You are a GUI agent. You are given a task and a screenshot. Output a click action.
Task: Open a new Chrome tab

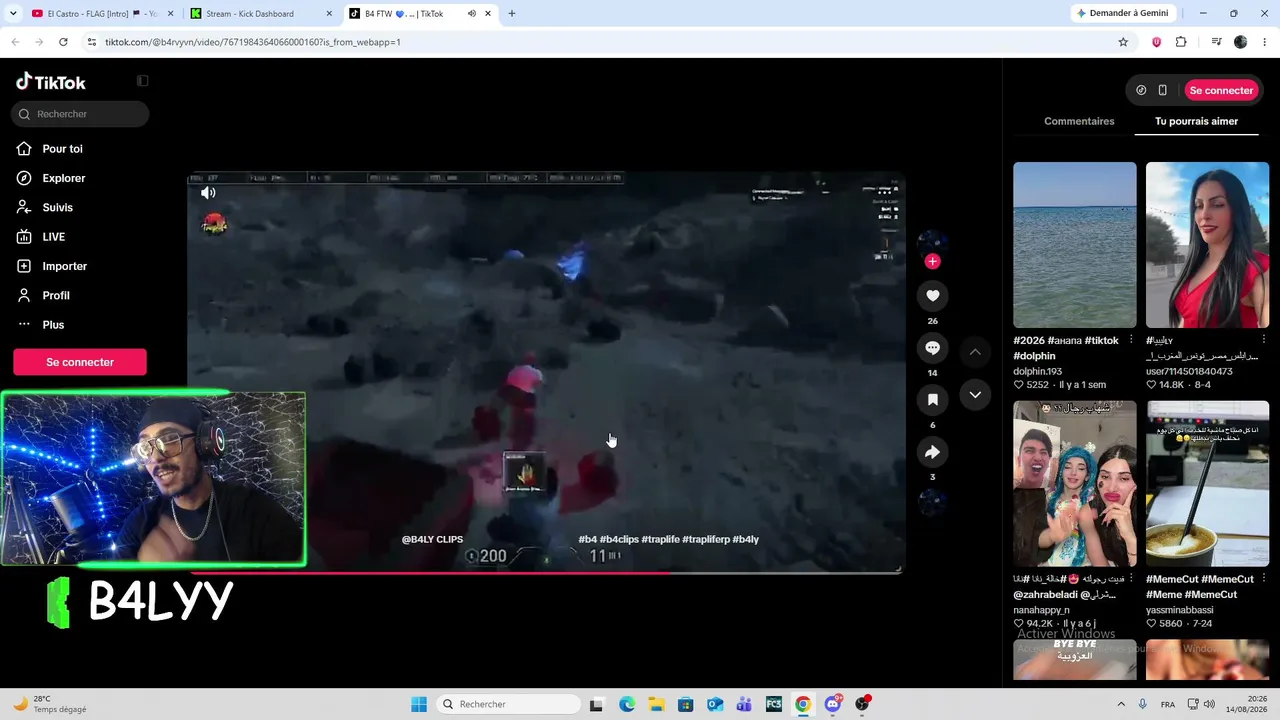[x=511, y=14]
